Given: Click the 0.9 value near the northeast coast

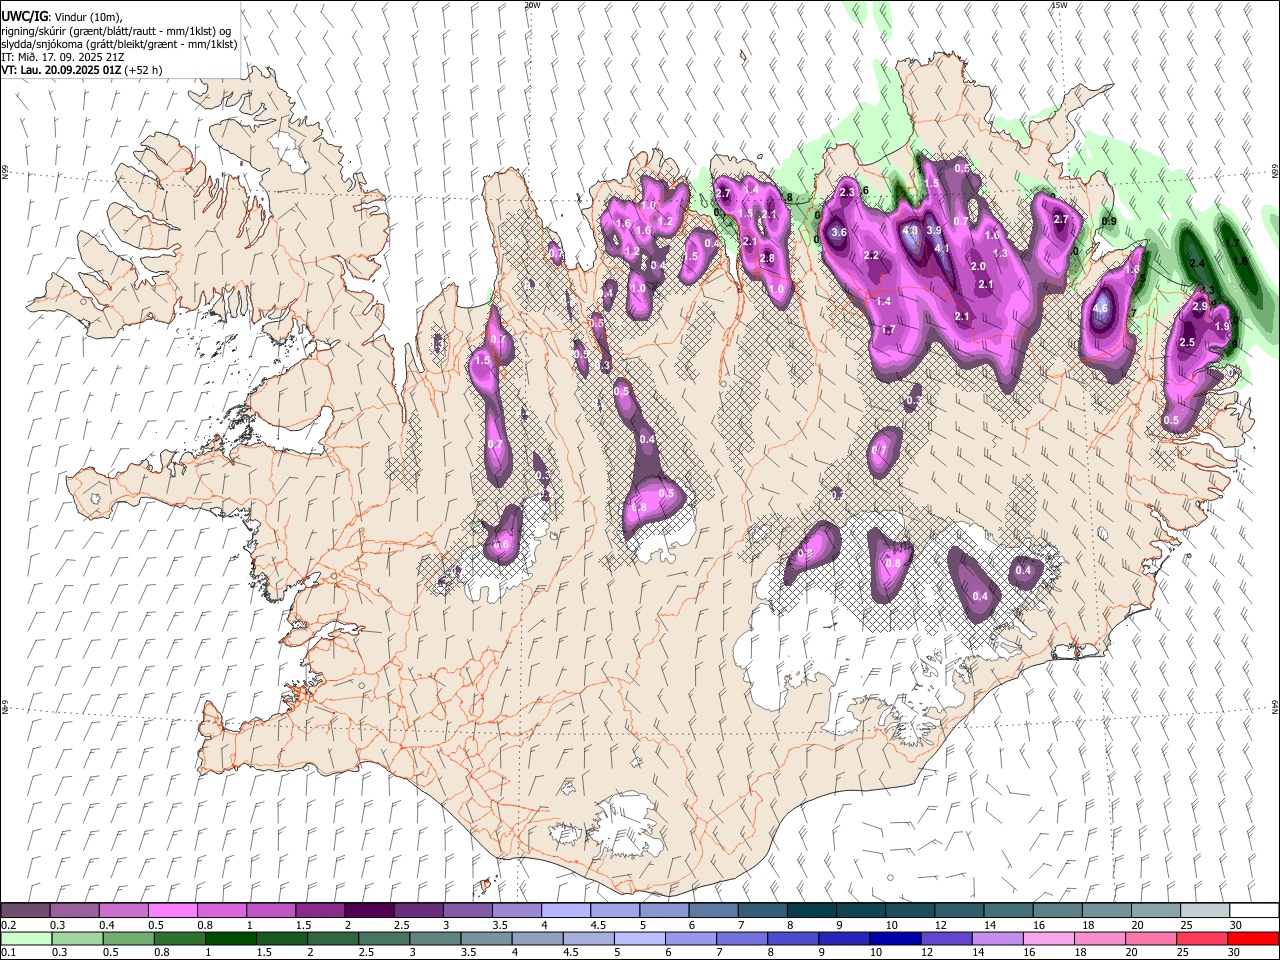Looking at the screenshot, I should [x=1109, y=221].
